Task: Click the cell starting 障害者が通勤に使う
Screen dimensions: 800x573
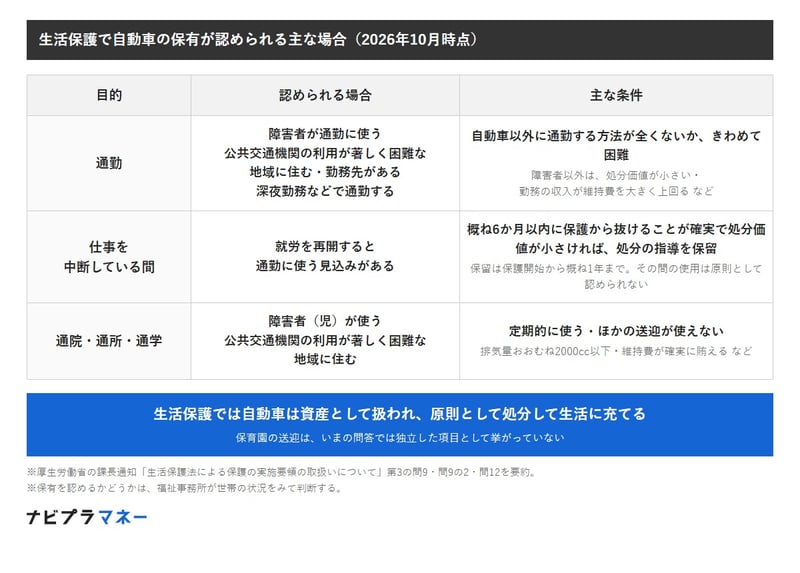Action: pos(325,163)
